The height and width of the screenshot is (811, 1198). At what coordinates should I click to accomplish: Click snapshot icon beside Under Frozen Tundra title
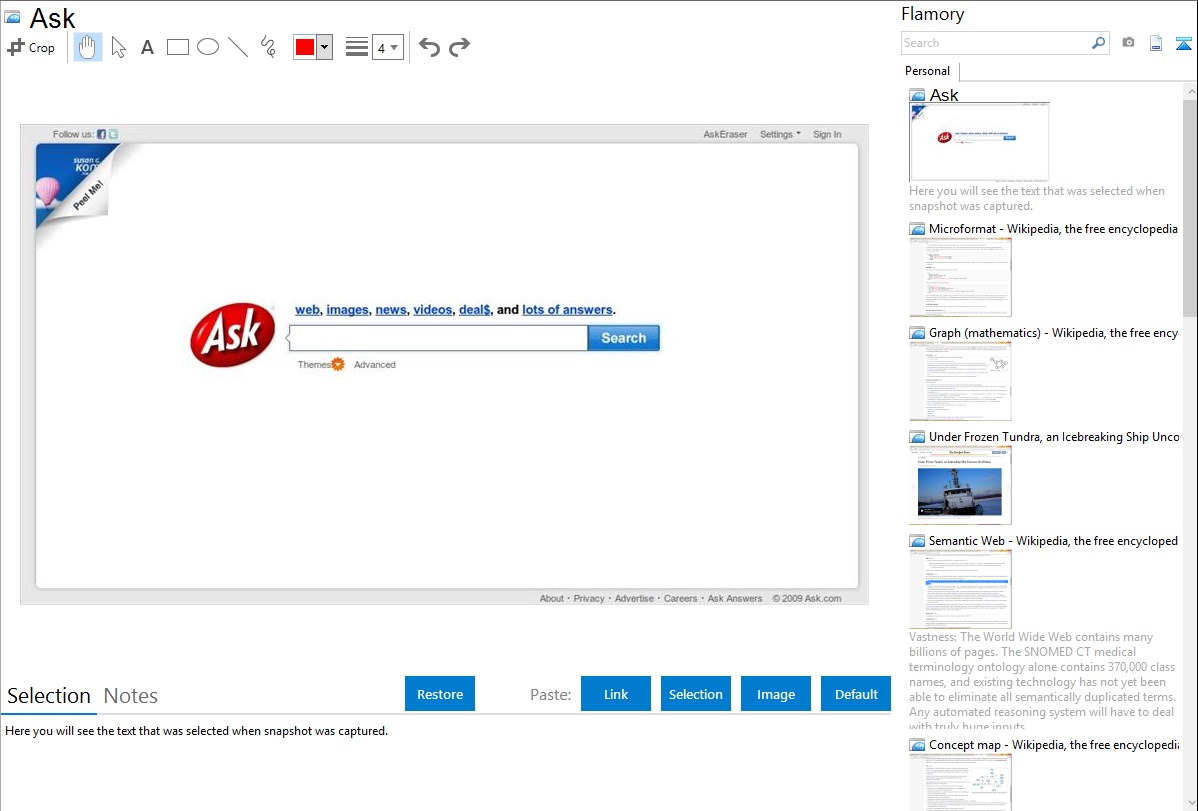(x=917, y=437)
